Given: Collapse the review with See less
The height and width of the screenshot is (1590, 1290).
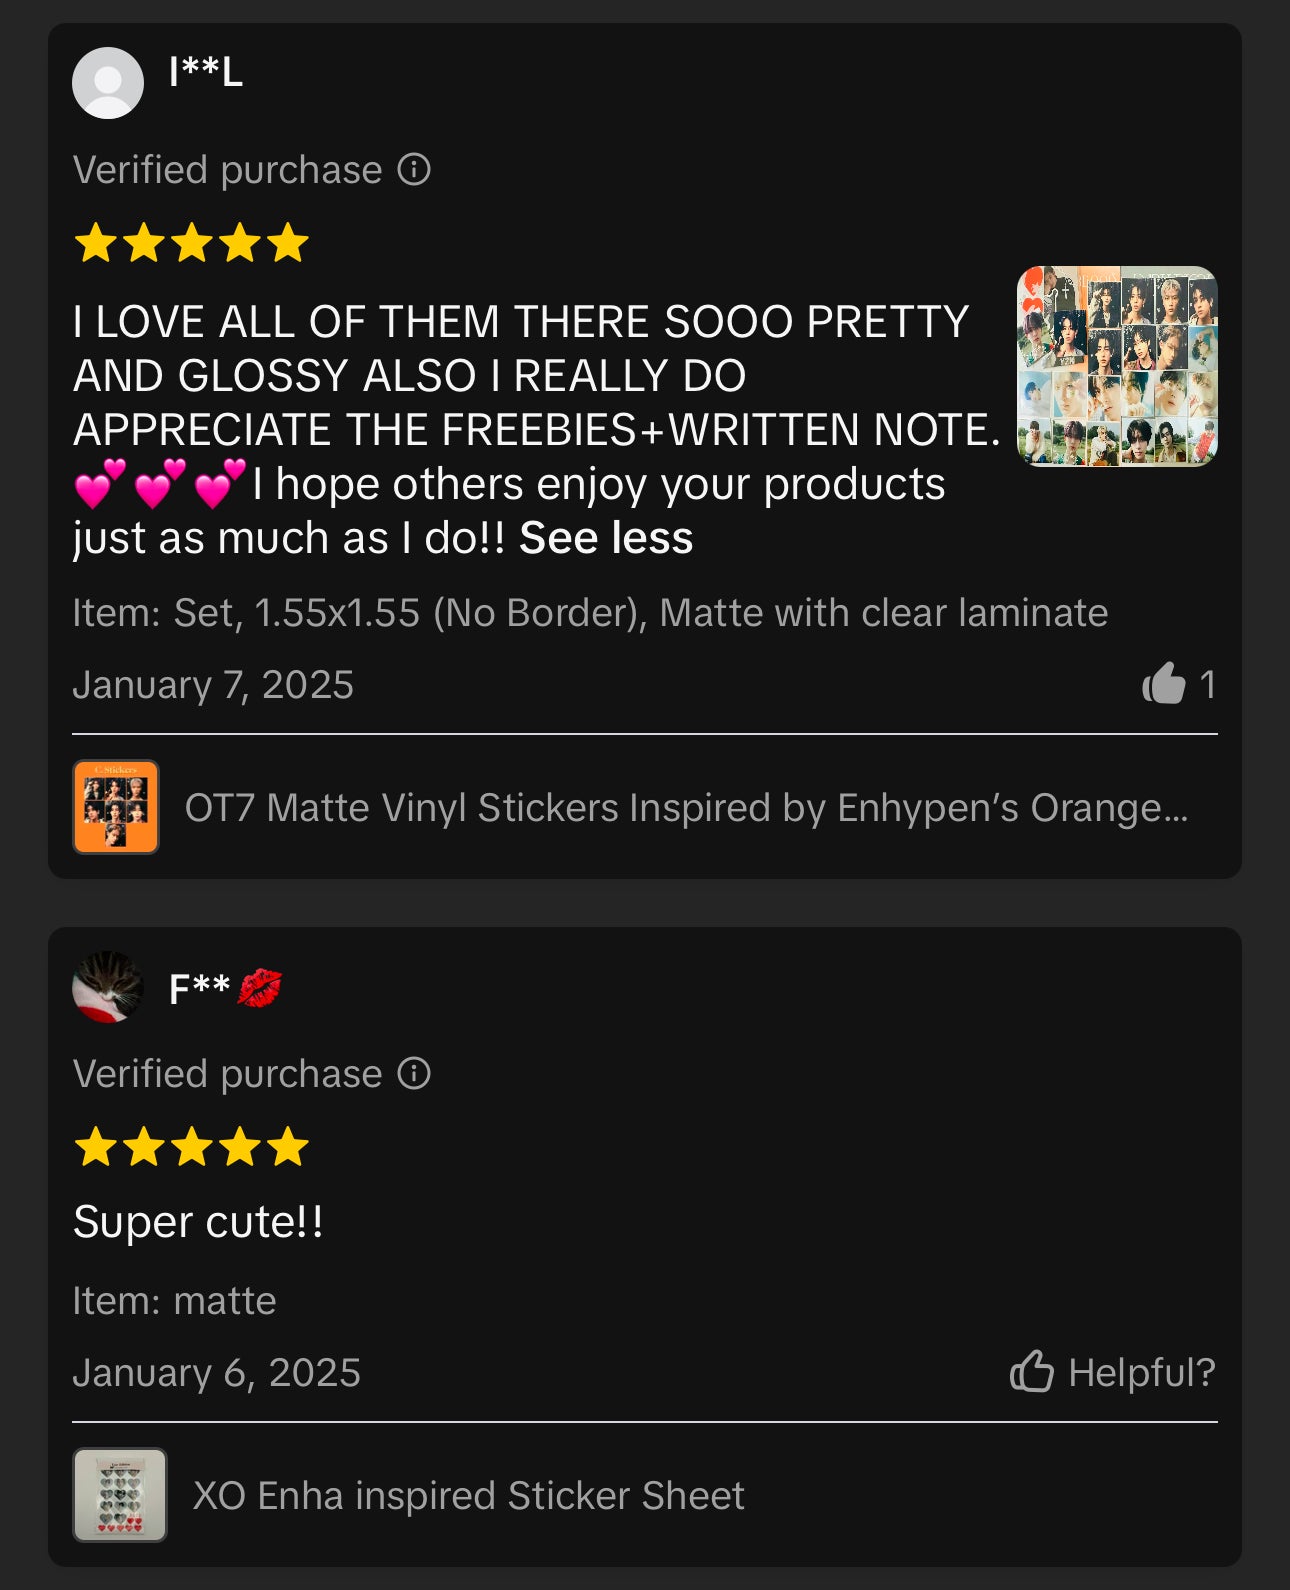Looking at the screenshot, I should 606,538.
